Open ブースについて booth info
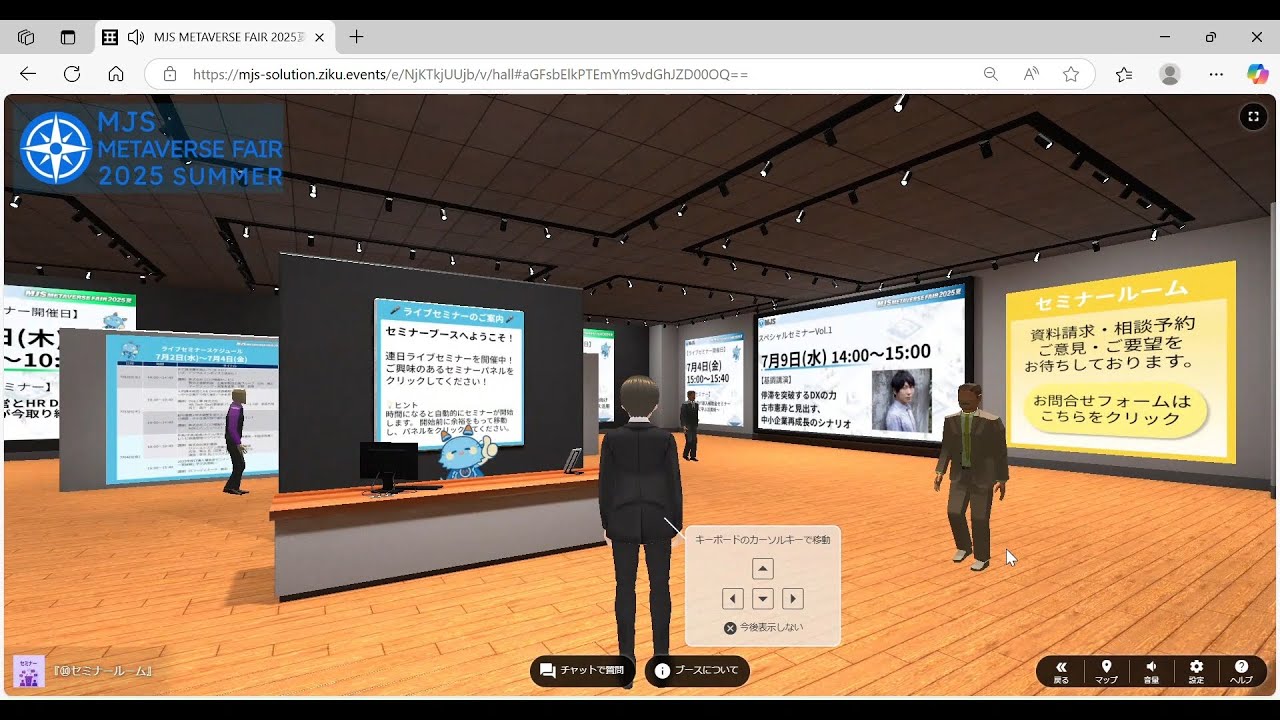Screen dimensions: 1280x720 point(697,671)
